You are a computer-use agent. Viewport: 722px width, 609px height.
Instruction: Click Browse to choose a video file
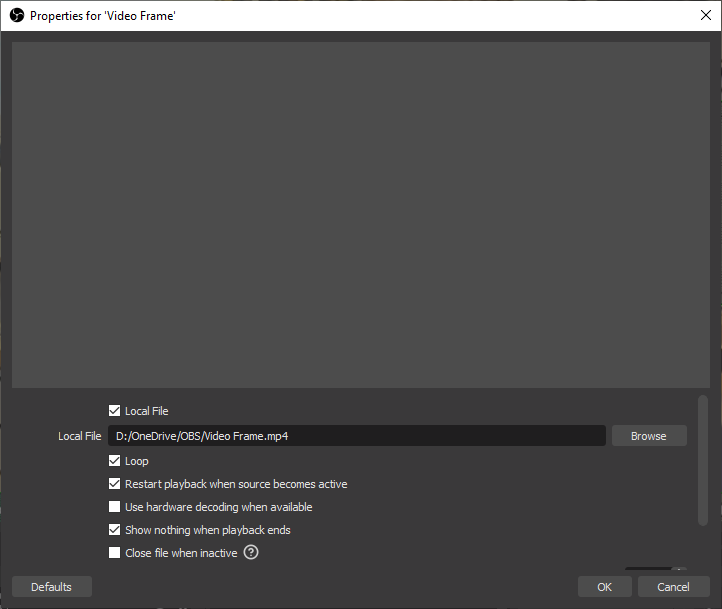pos(649,435)
